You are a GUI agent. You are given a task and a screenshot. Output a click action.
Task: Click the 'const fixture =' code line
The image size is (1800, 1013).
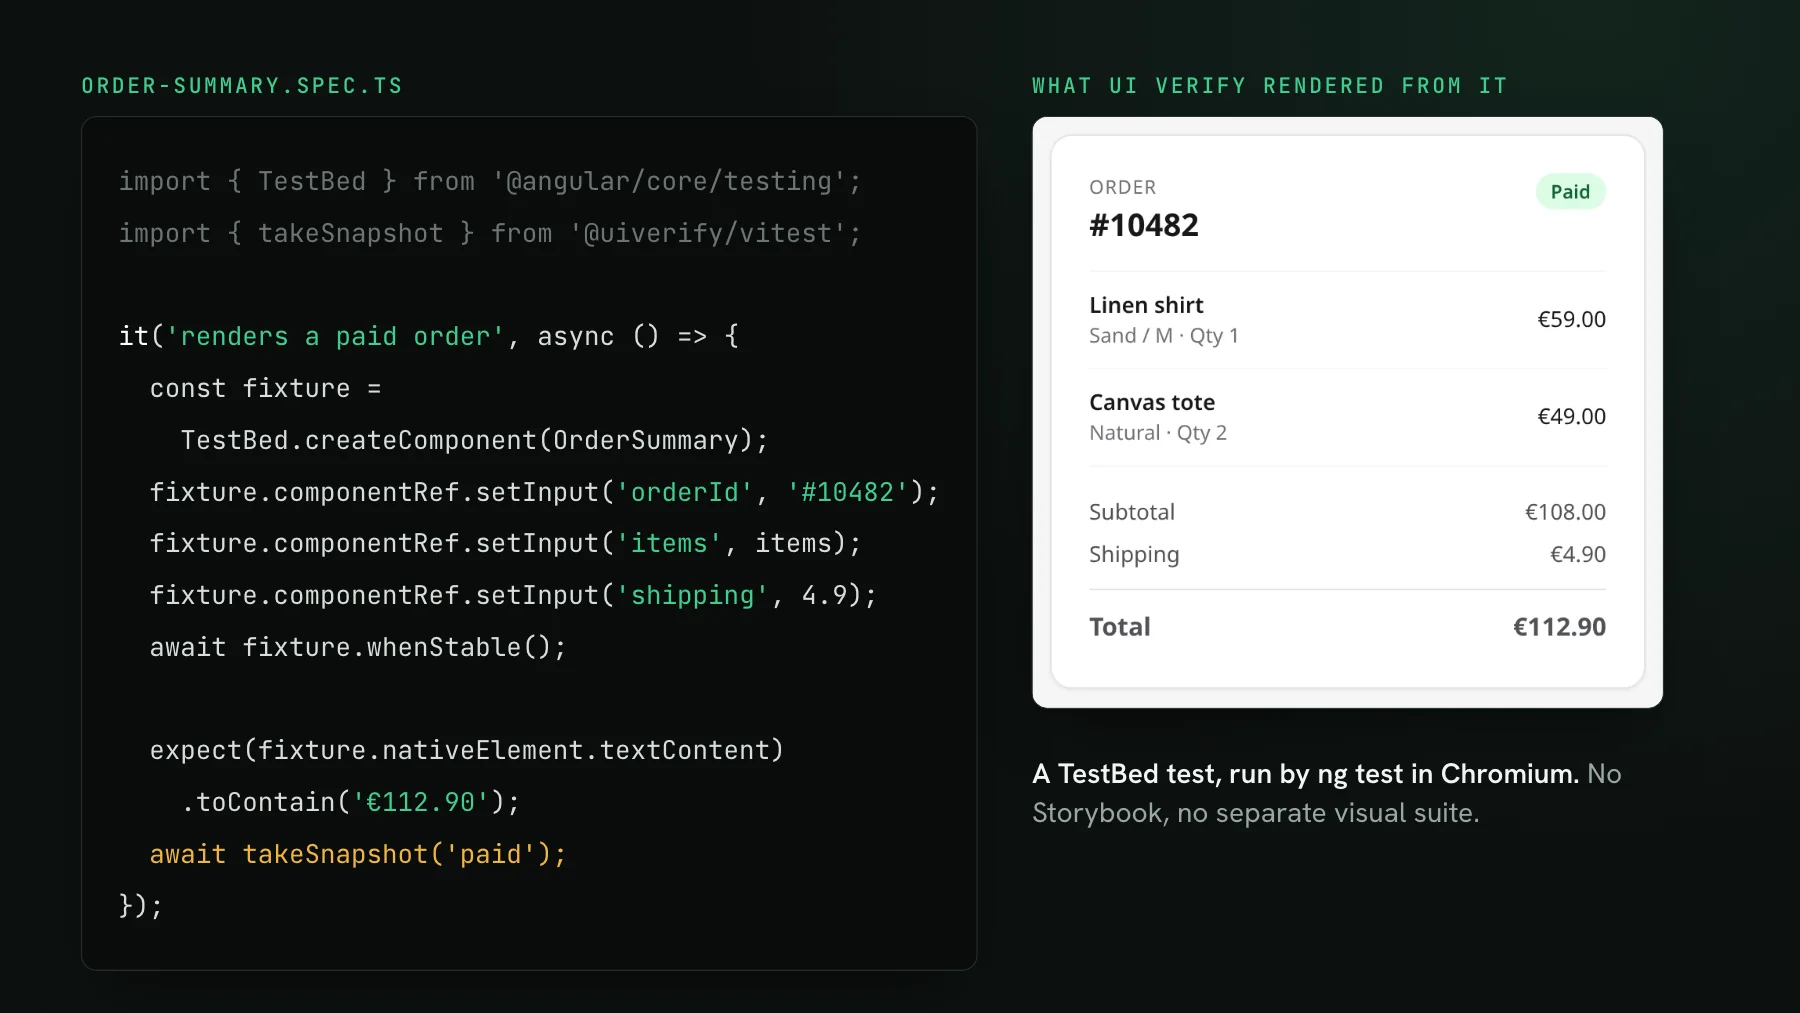coord(266,388)
